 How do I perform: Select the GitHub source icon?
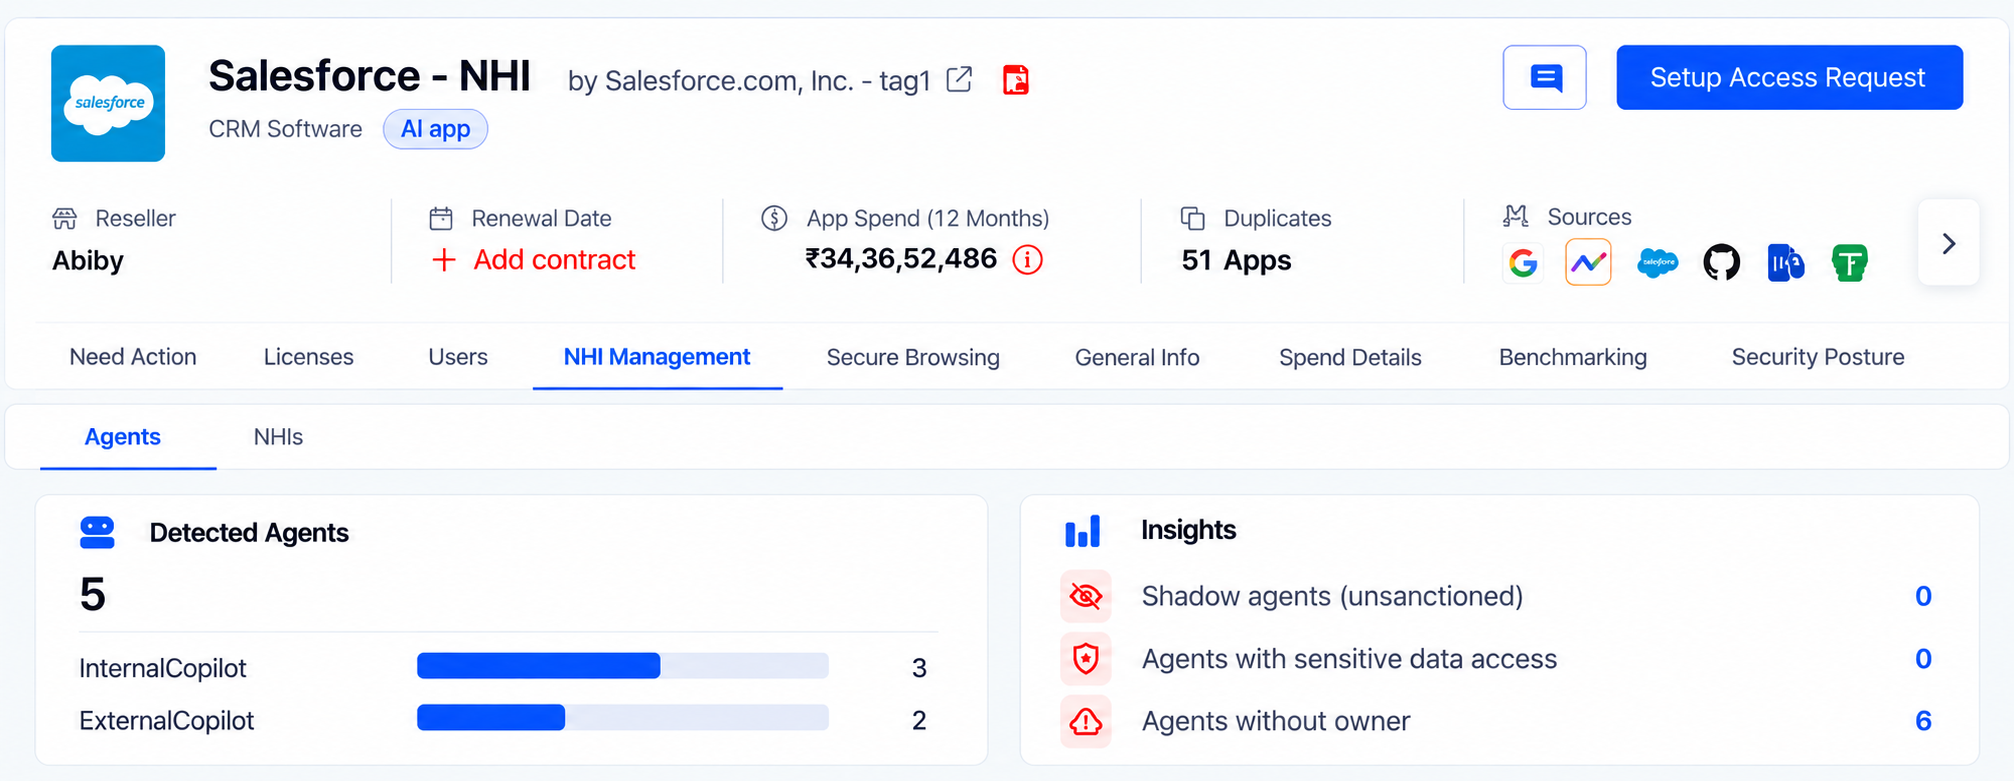coord(1721,263)
